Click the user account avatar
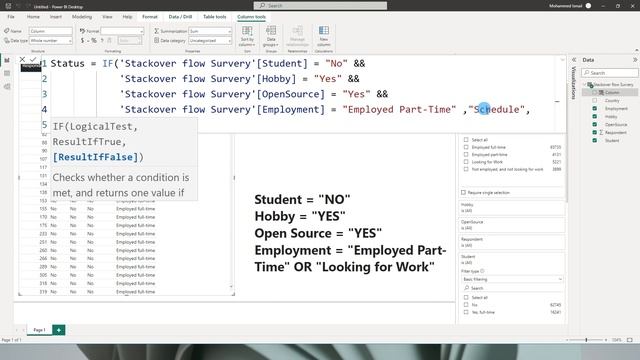The image size is (640, 360). pos(588,6)
